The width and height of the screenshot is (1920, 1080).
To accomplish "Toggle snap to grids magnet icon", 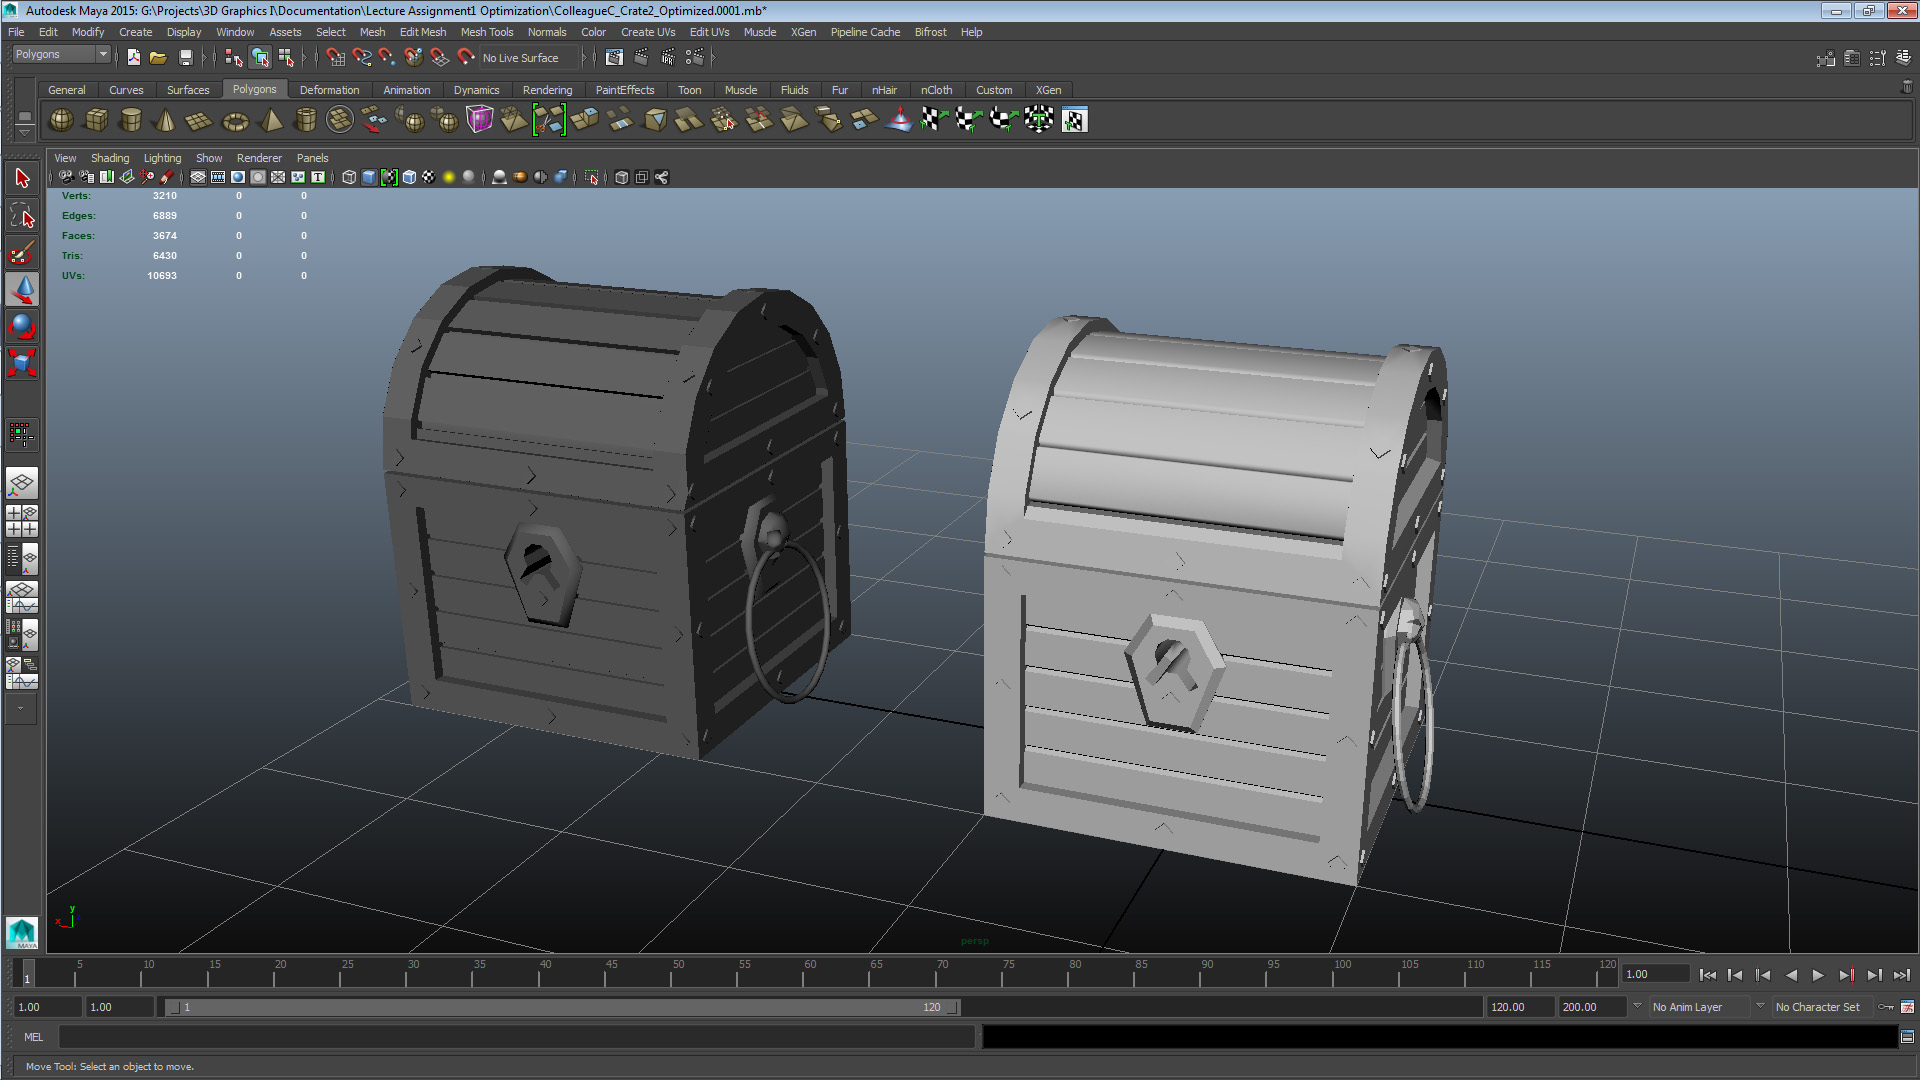I will (336, 58).
